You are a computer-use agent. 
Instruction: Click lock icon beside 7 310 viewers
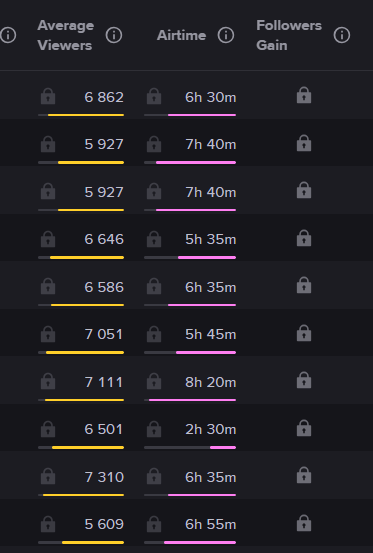coord(48,476)
